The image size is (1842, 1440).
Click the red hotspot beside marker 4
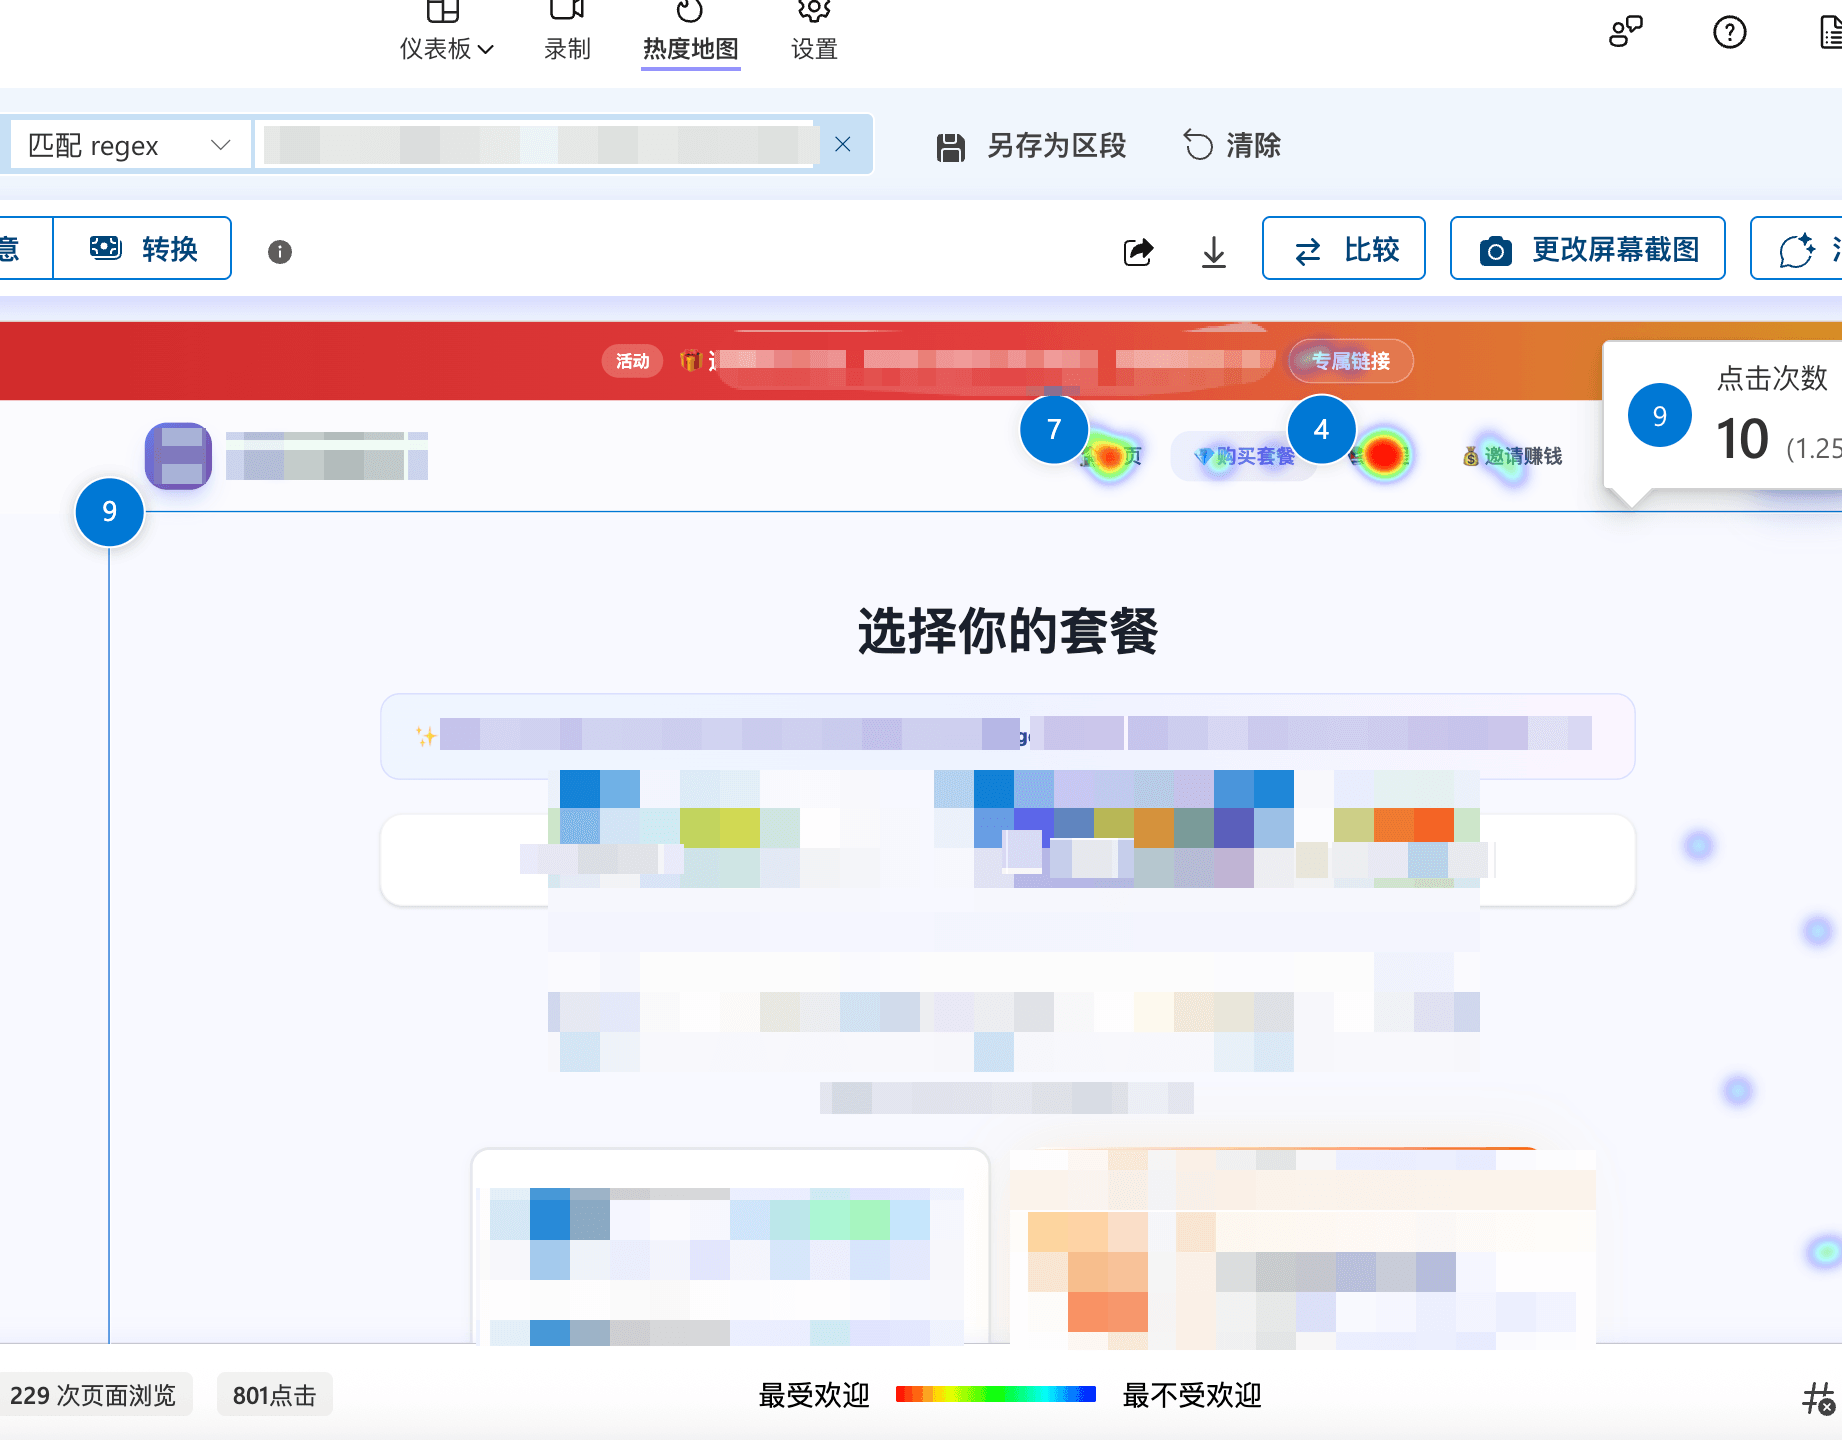click(x=1385, y=455)
